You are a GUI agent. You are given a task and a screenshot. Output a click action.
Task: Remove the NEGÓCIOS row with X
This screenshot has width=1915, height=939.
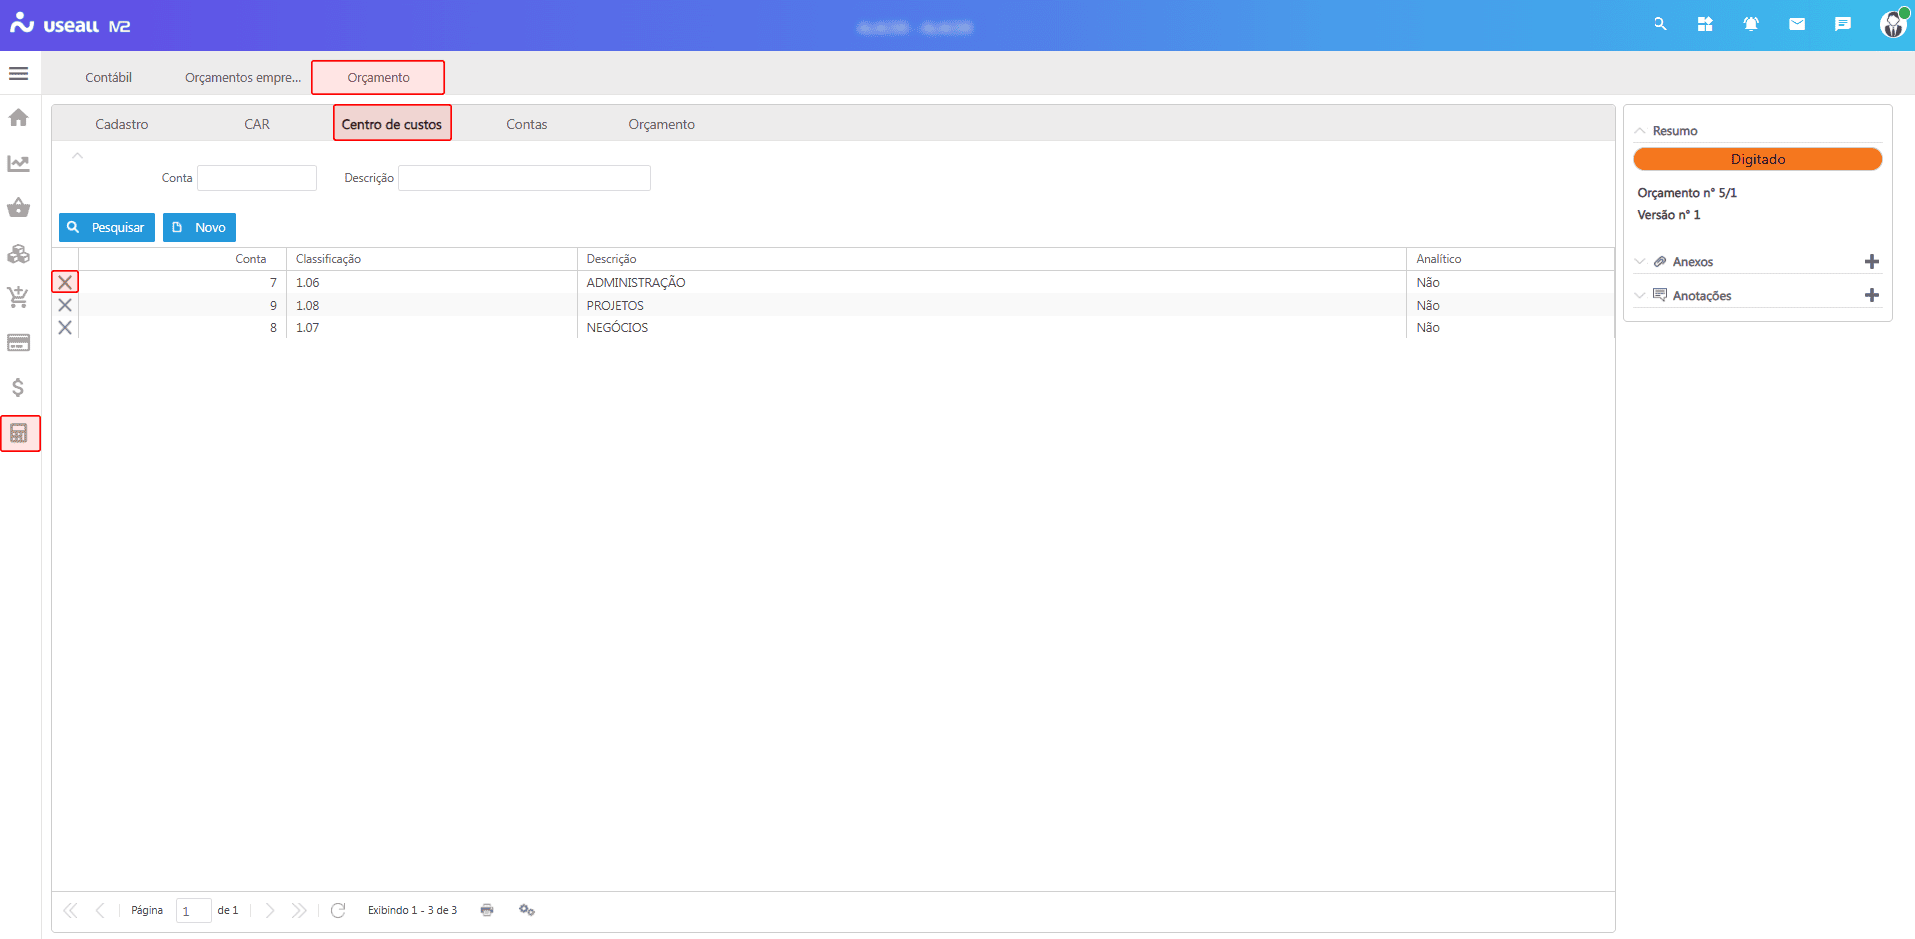(65, 328)
